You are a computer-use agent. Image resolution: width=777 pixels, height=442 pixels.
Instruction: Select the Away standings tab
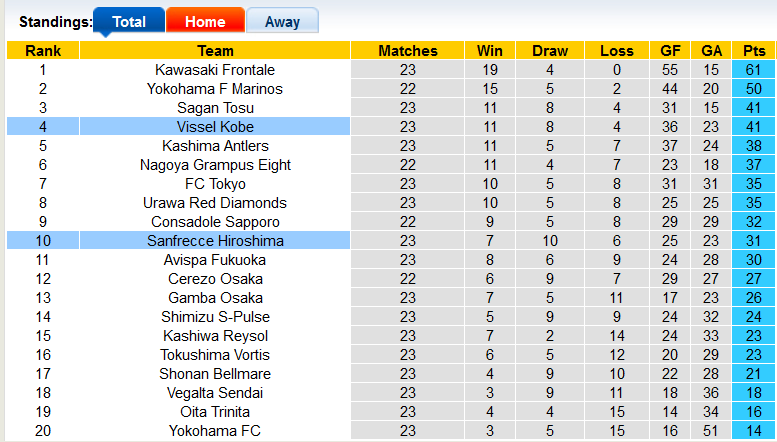282,21
